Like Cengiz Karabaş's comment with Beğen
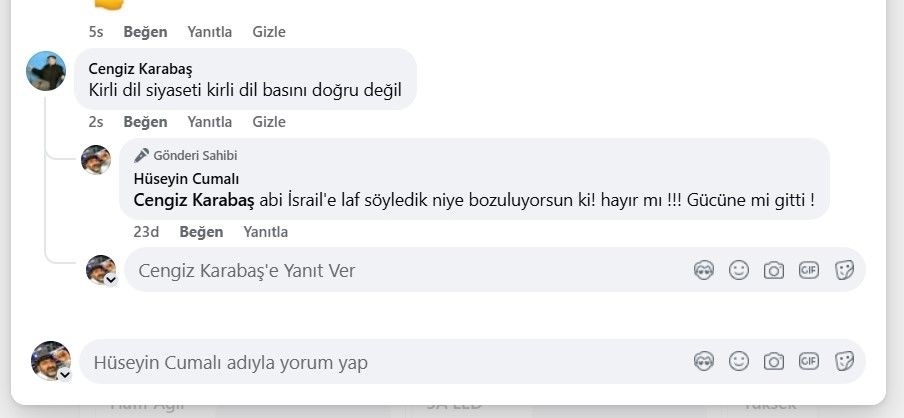The image size is (904, 418). [145, 122]
